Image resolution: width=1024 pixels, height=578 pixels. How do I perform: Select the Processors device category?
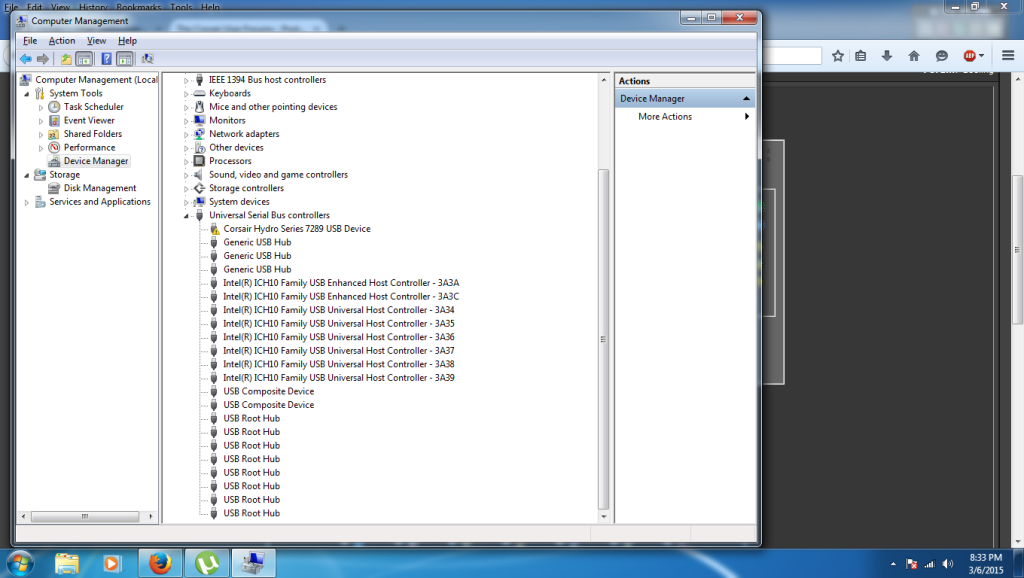tap(230, 161)
